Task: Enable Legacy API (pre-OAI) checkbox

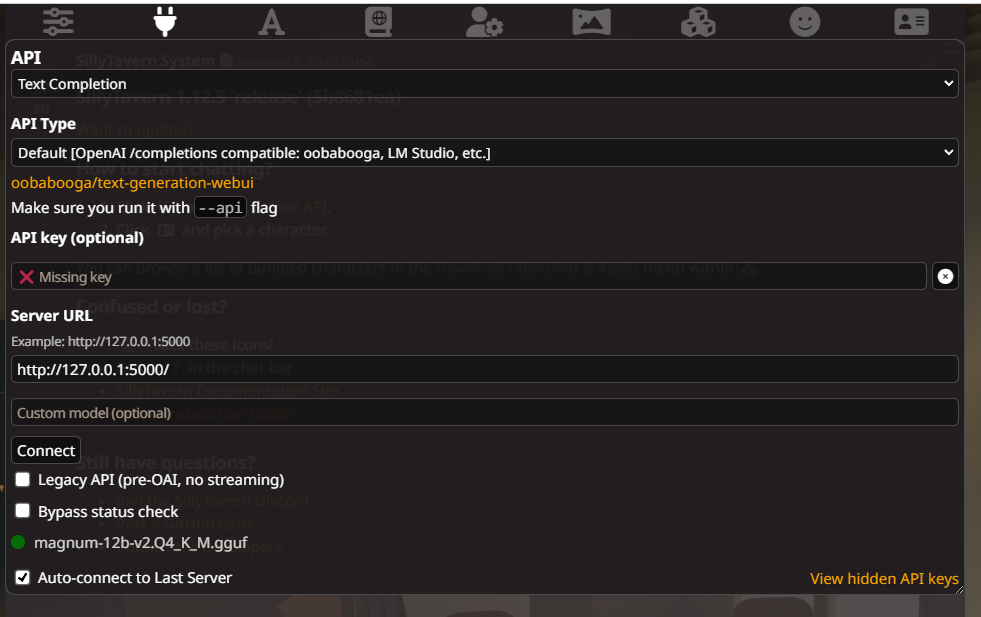Action: 23,479
